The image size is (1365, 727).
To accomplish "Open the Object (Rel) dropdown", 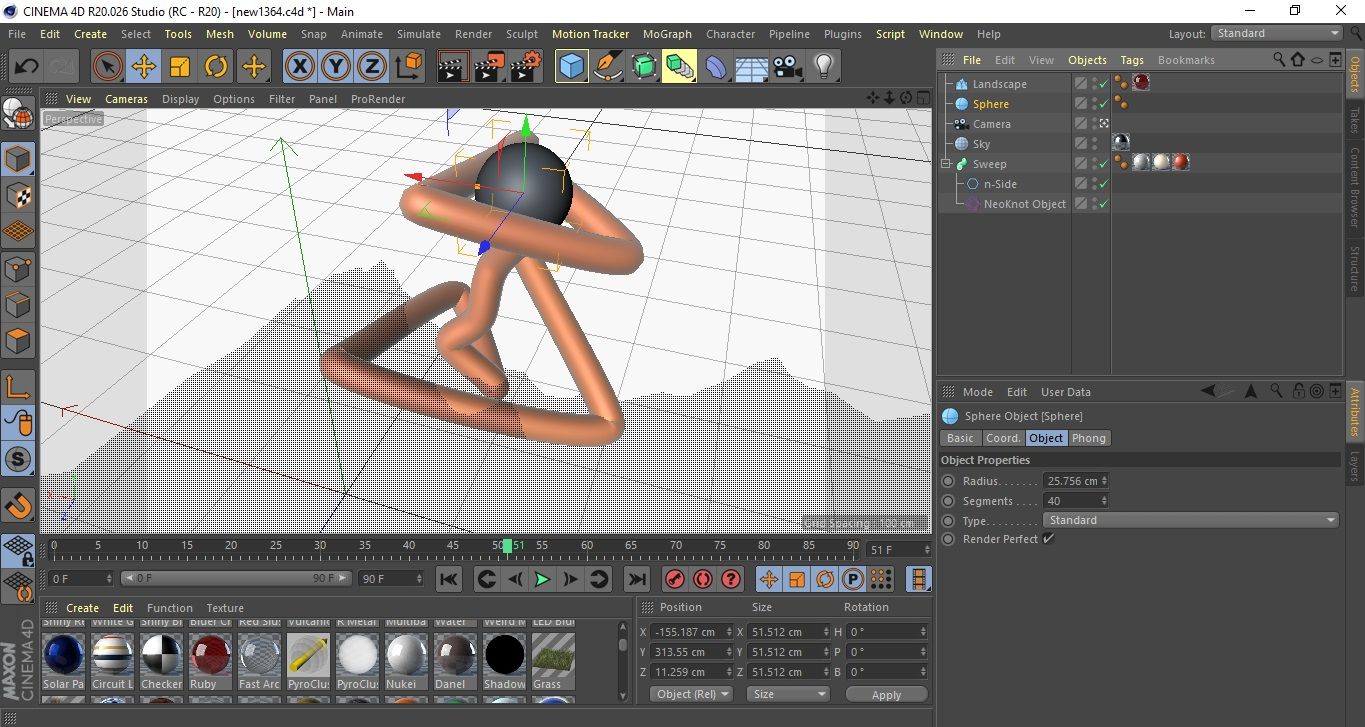I will pos(691,694).
